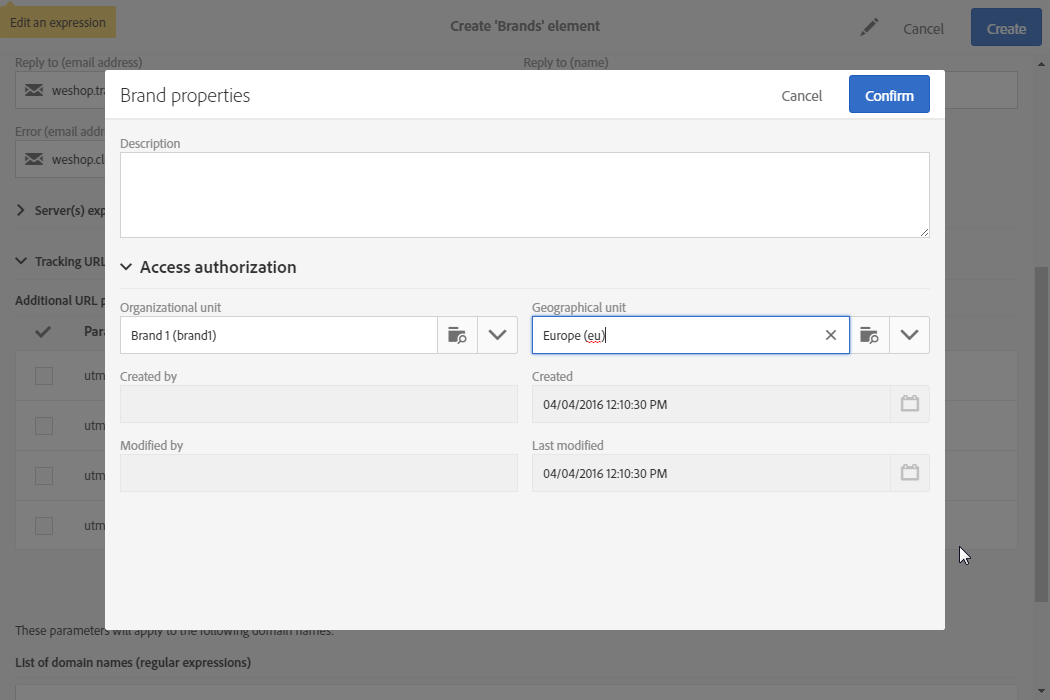Click the envelope icon in Reply to field
This screenshot has width=1050, height=700.
(34, 90)
